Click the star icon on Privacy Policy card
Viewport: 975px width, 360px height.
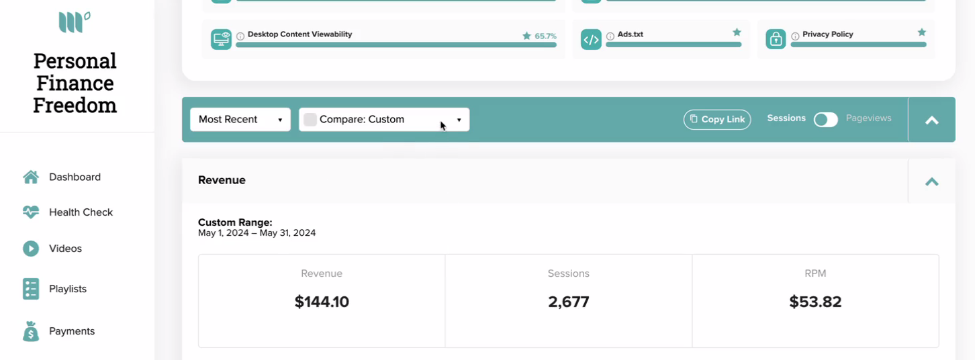[922, 32]
